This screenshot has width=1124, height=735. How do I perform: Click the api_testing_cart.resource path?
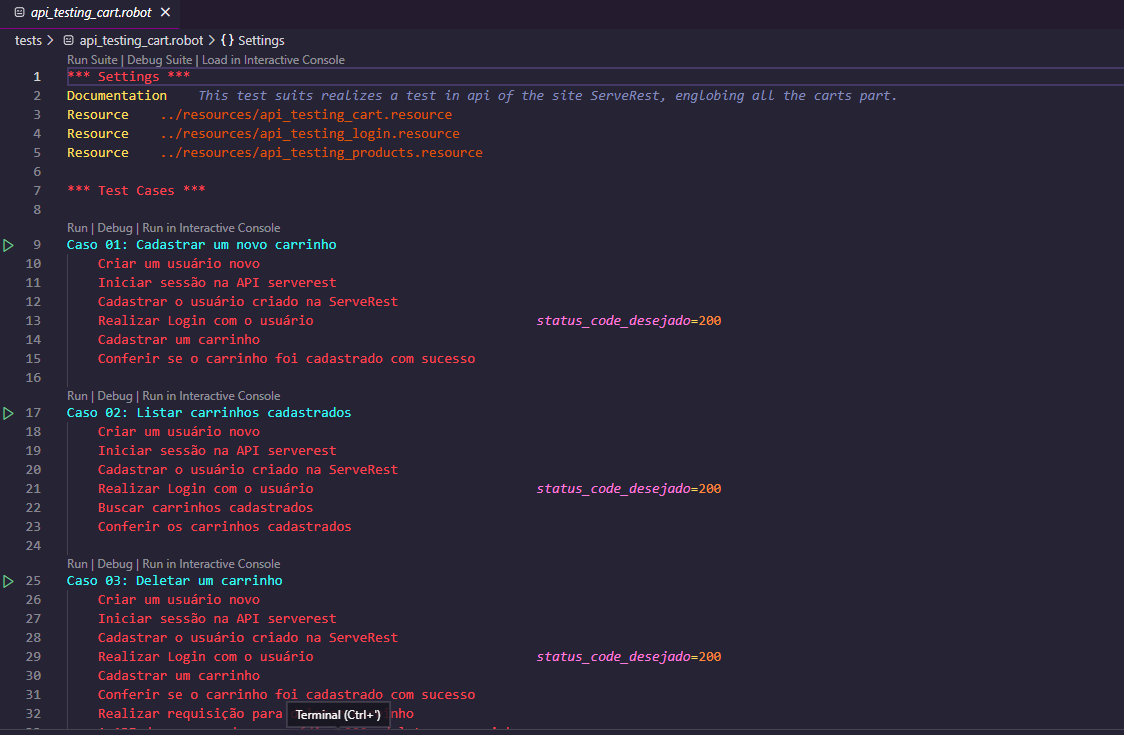point(306,115)
